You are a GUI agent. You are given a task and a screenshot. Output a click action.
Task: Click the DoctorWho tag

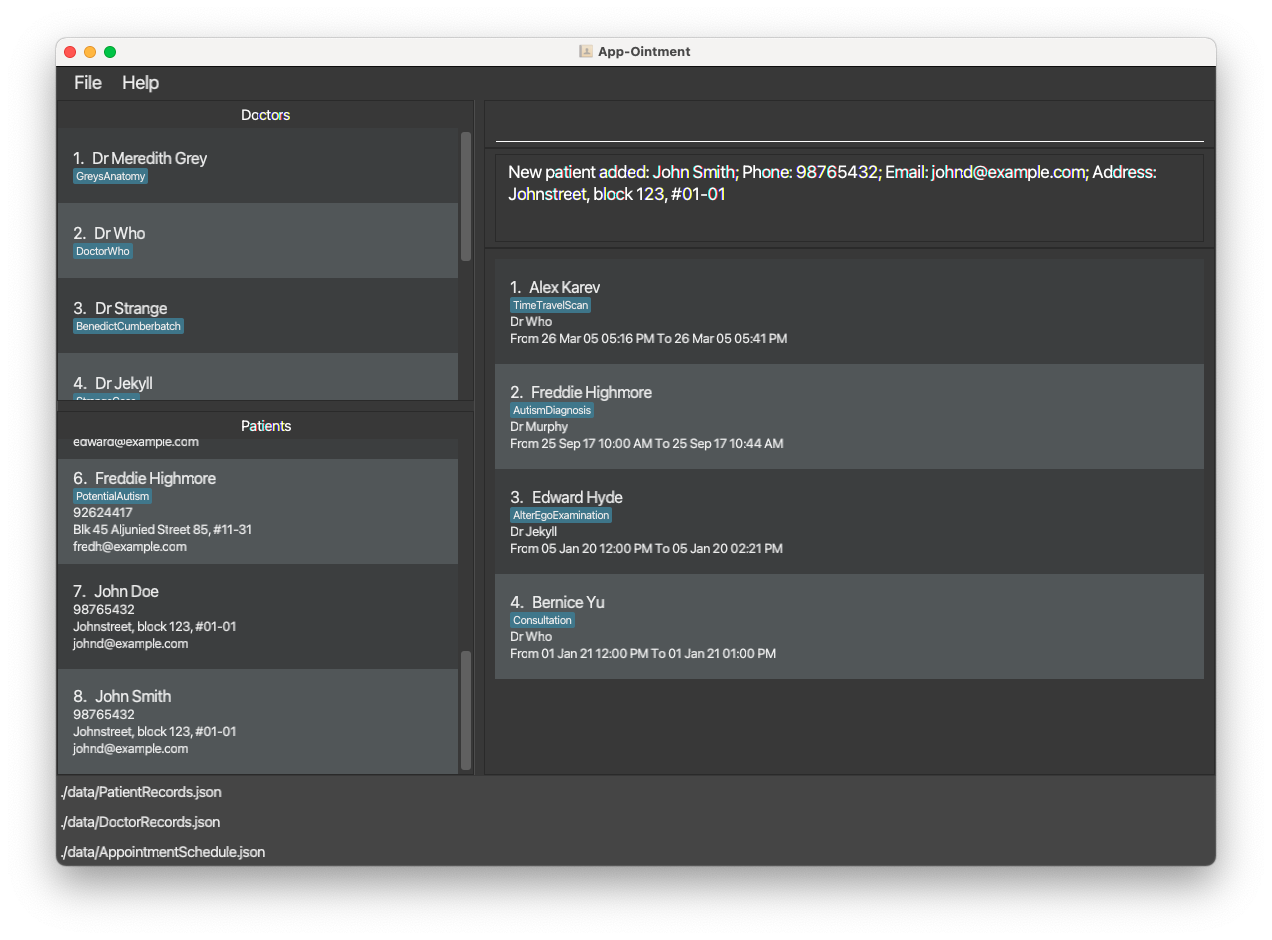(x=103, y=251)
